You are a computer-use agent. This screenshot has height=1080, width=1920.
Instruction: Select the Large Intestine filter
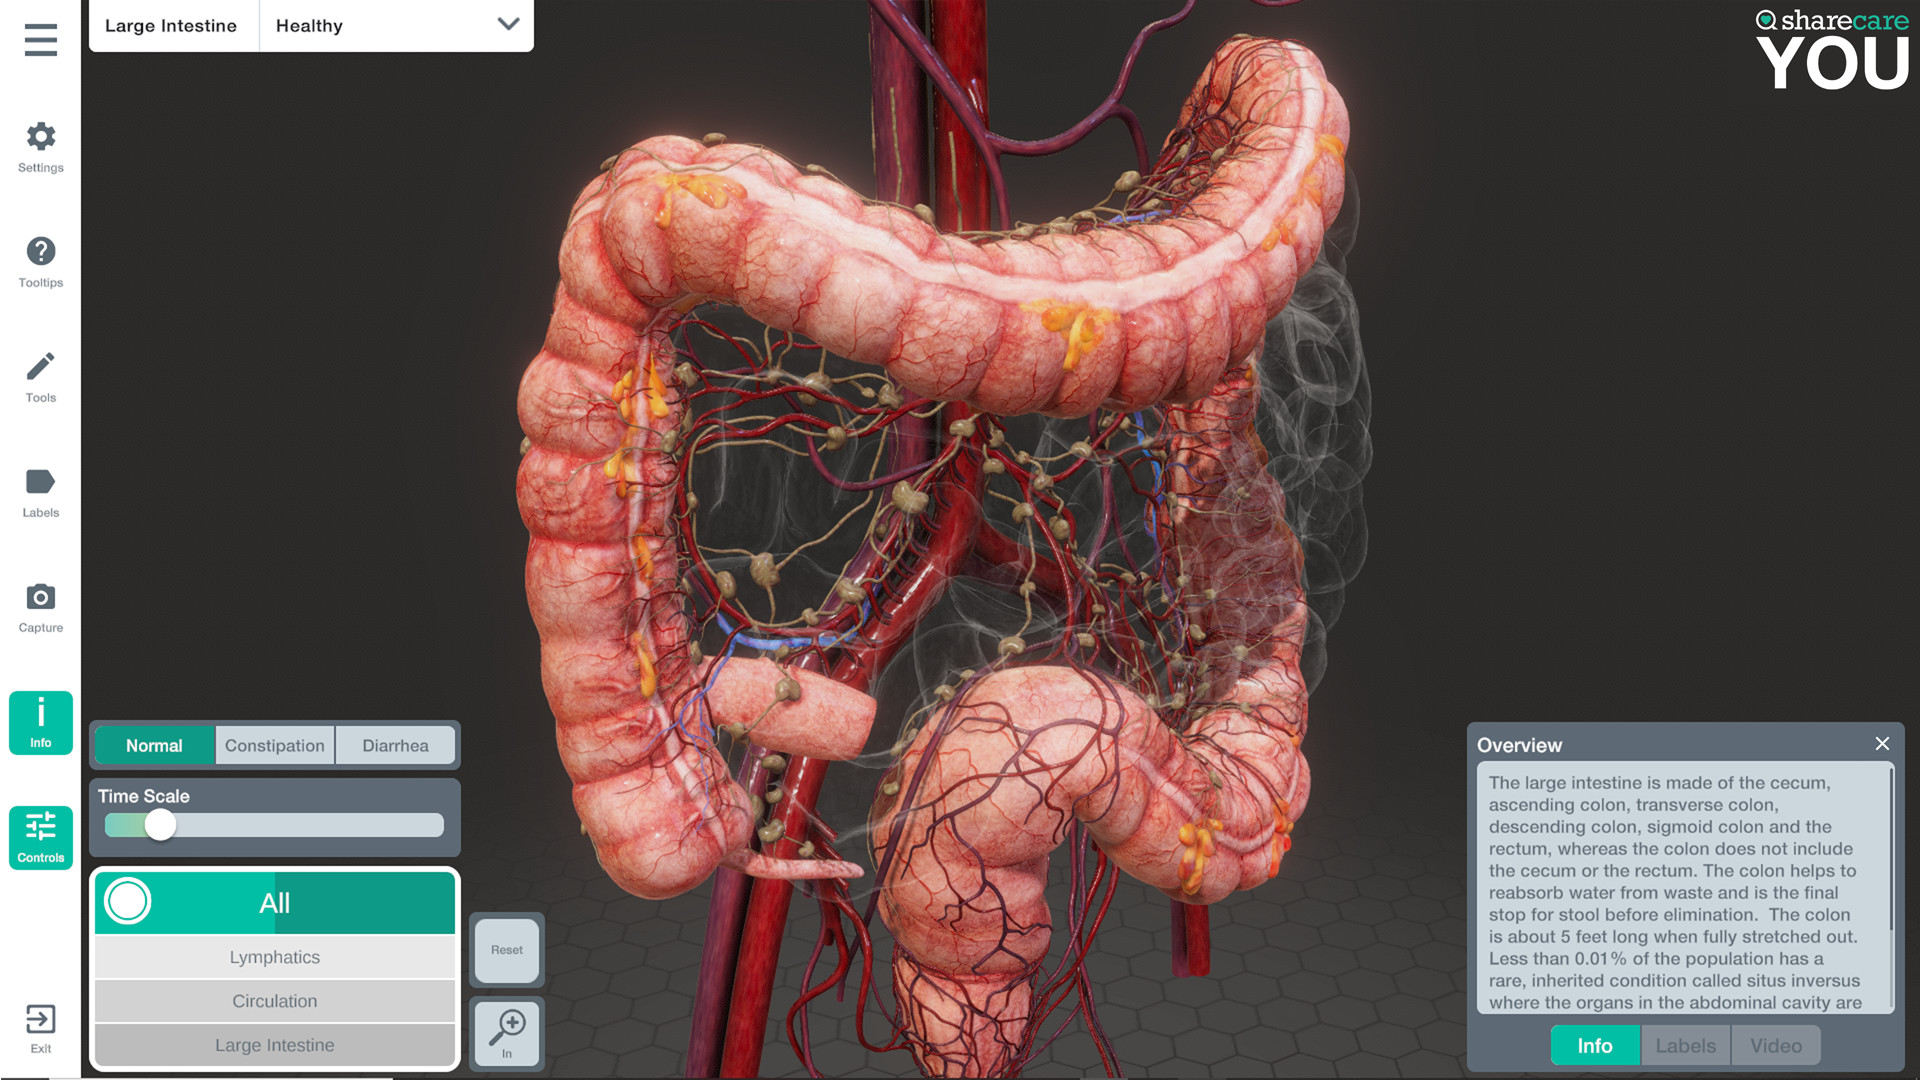pyautogui.click(x=273, y=1043)
